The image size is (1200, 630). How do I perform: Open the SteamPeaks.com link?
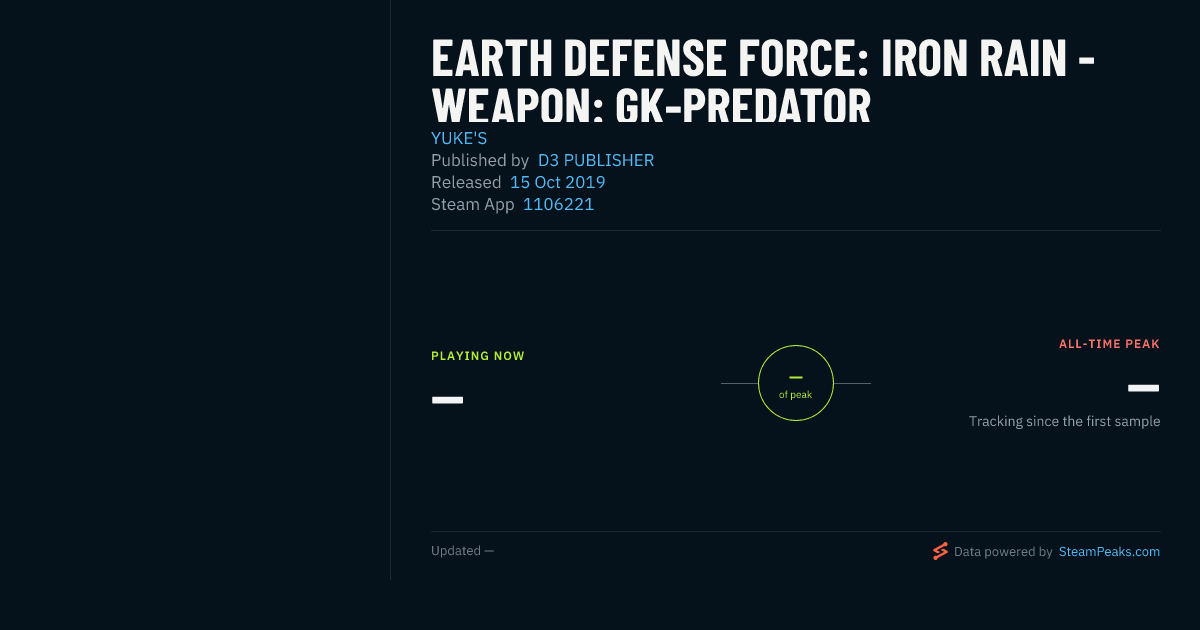click(x=1109, y=551)
